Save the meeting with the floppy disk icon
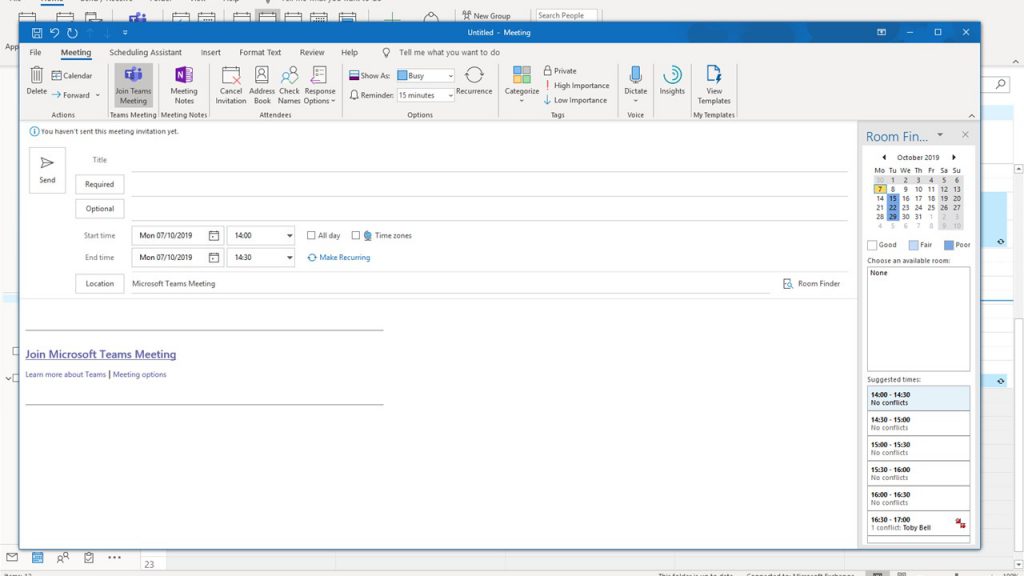The height and width of the screenshot is (576, 1024). 37,33
